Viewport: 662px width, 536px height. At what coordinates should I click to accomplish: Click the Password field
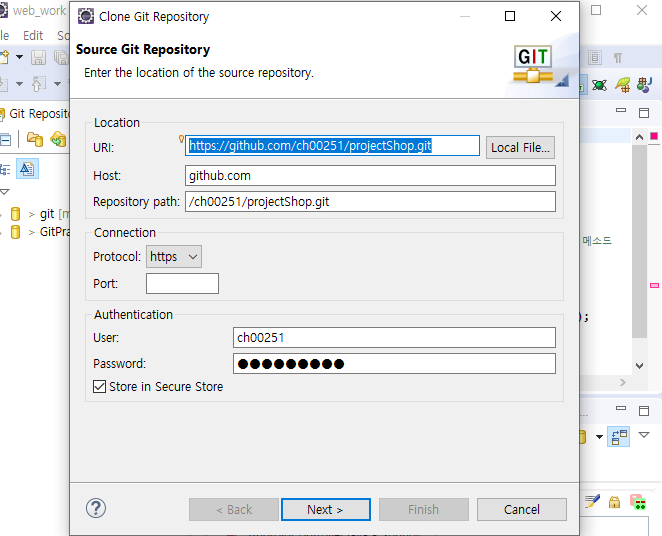point(394,363)
